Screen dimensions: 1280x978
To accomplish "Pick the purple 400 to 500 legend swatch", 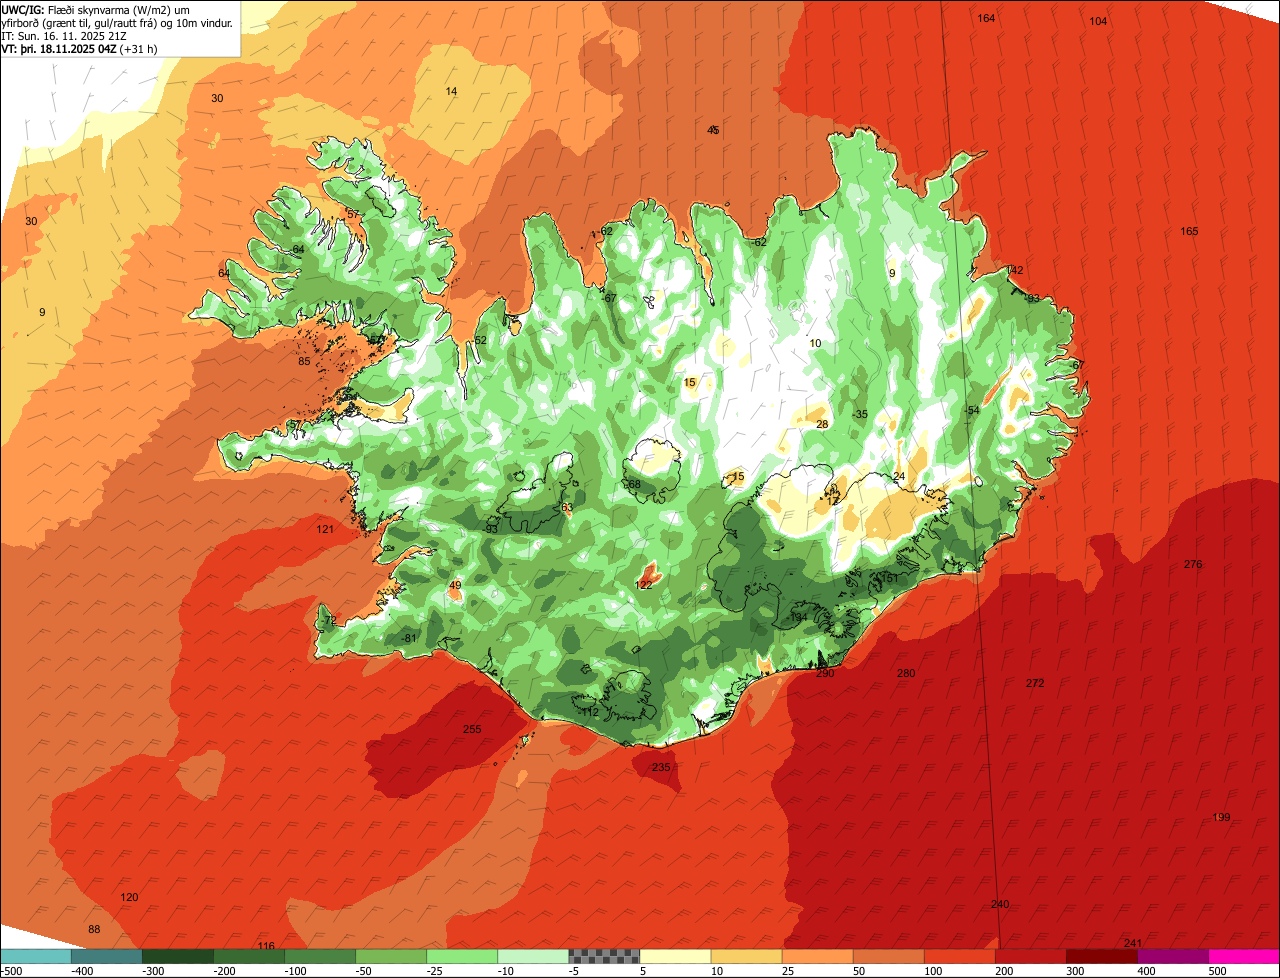I will pos(1172,956).
